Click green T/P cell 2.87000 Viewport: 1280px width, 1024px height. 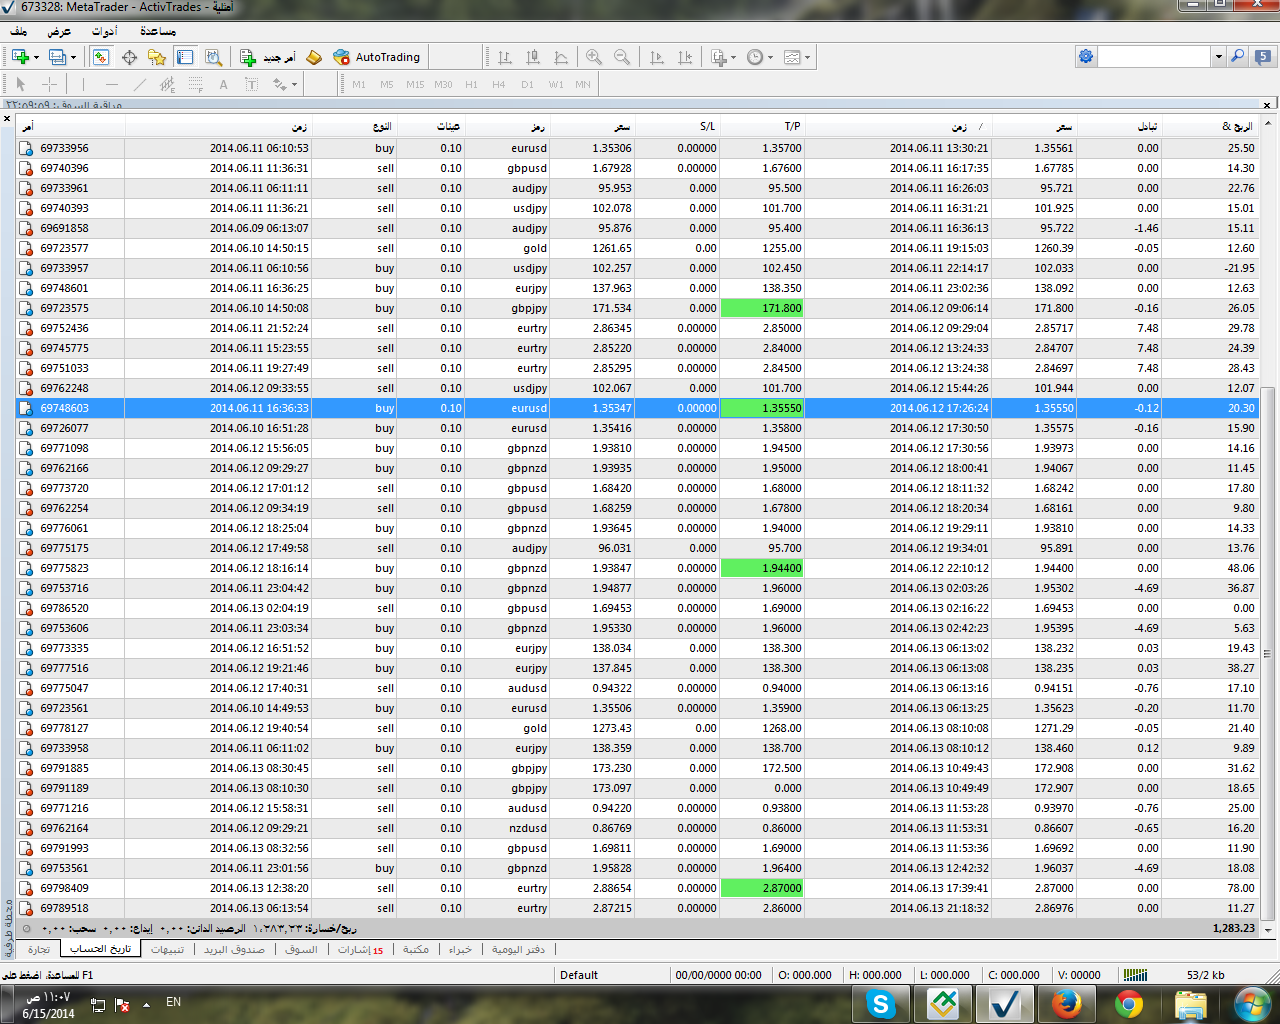coord(762,888)
